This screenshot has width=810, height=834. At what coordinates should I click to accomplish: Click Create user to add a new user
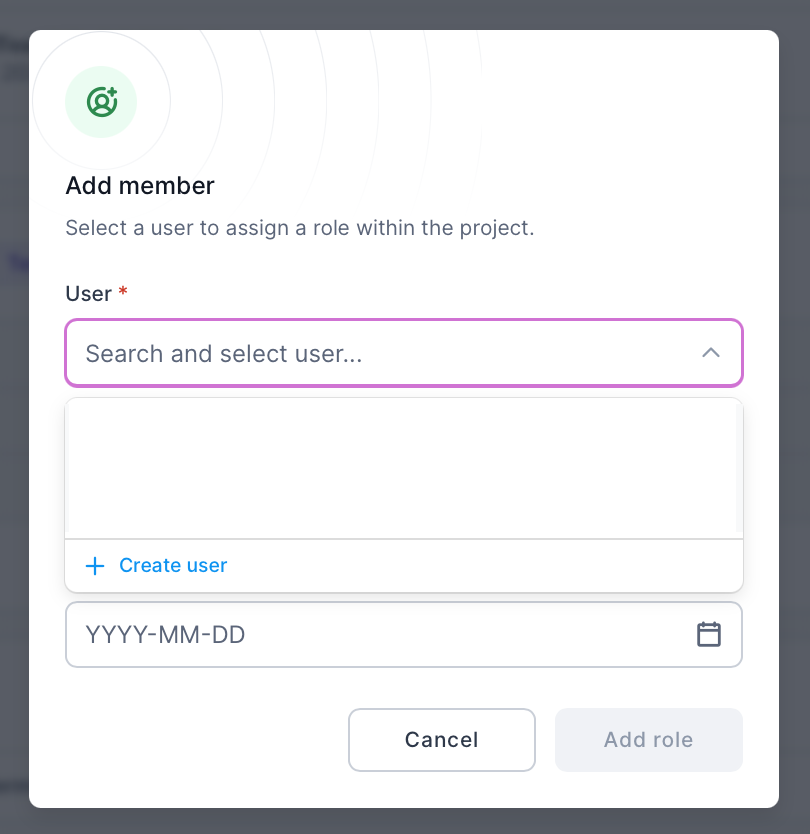[173, 565]
